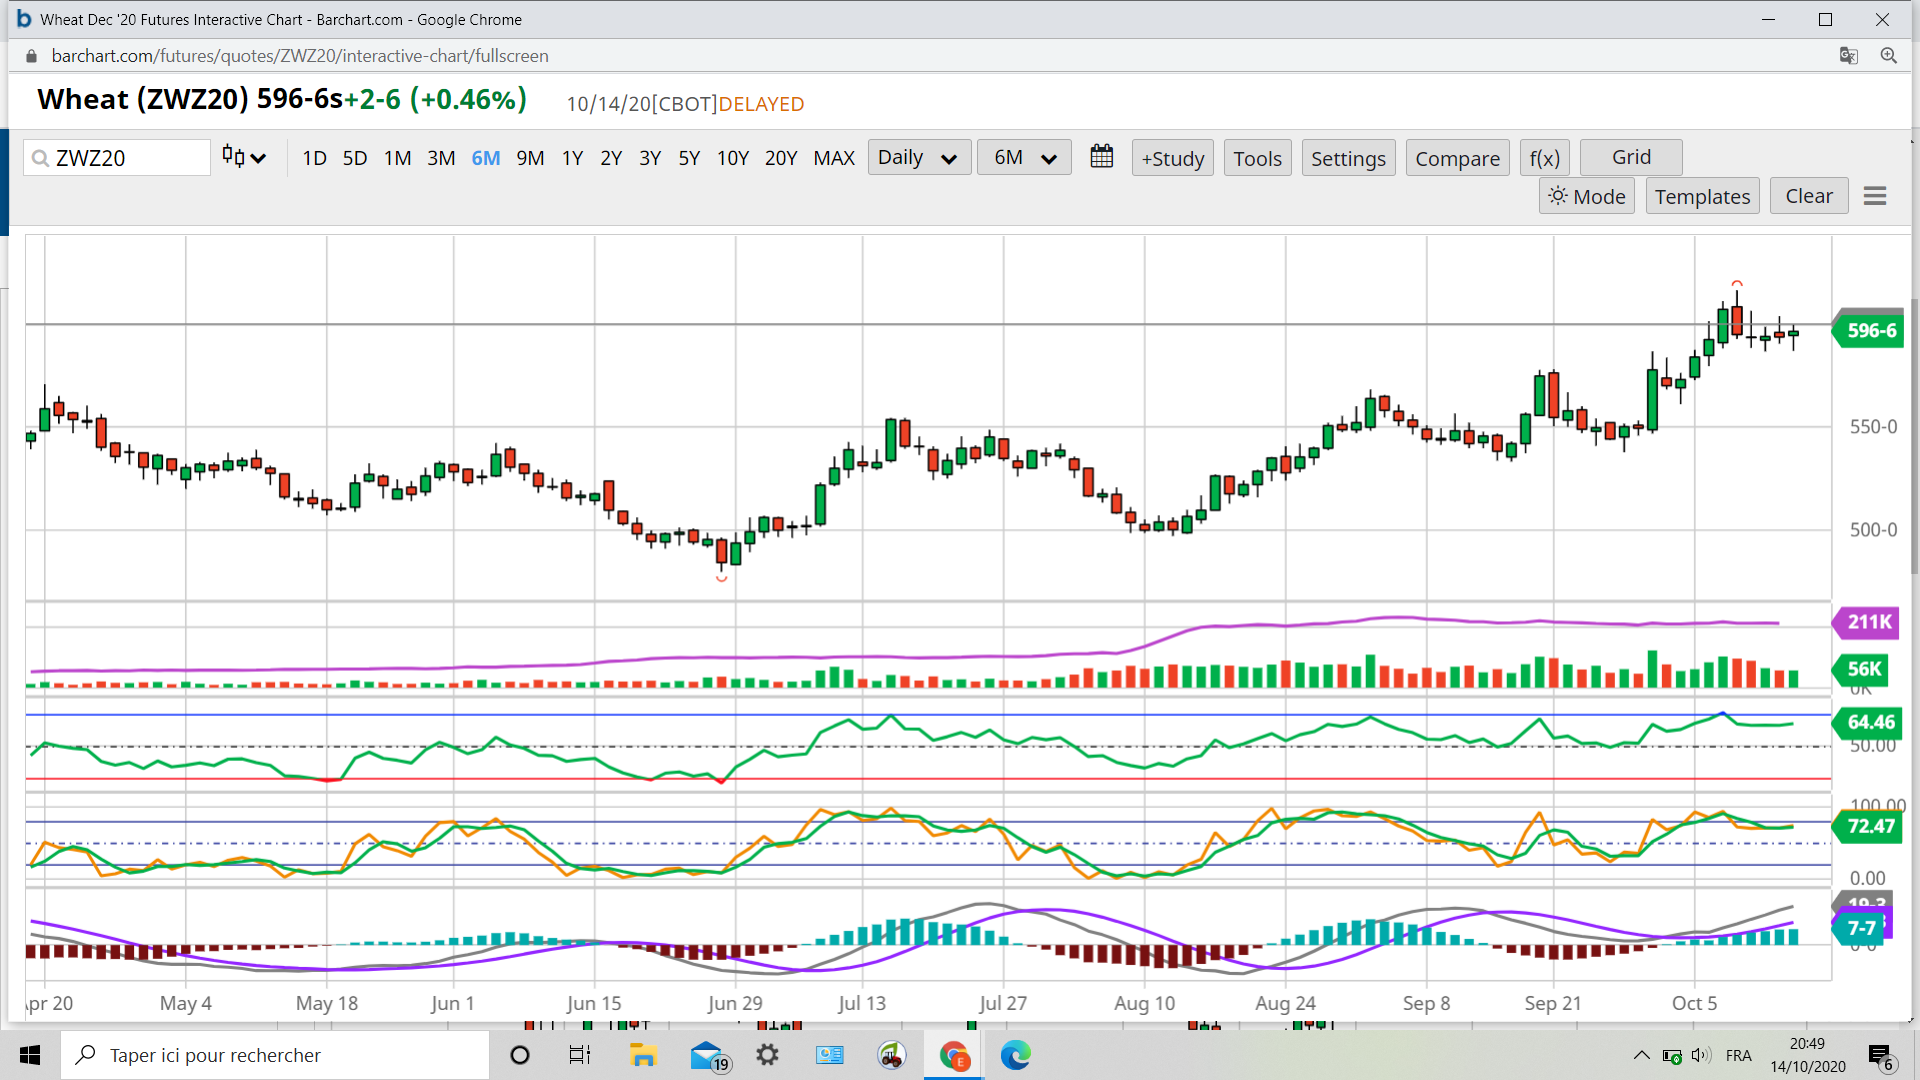Expand the Daily frequency dropdown
Image resolution: width=1920 pixels, height=1080 pixels.
918,157
